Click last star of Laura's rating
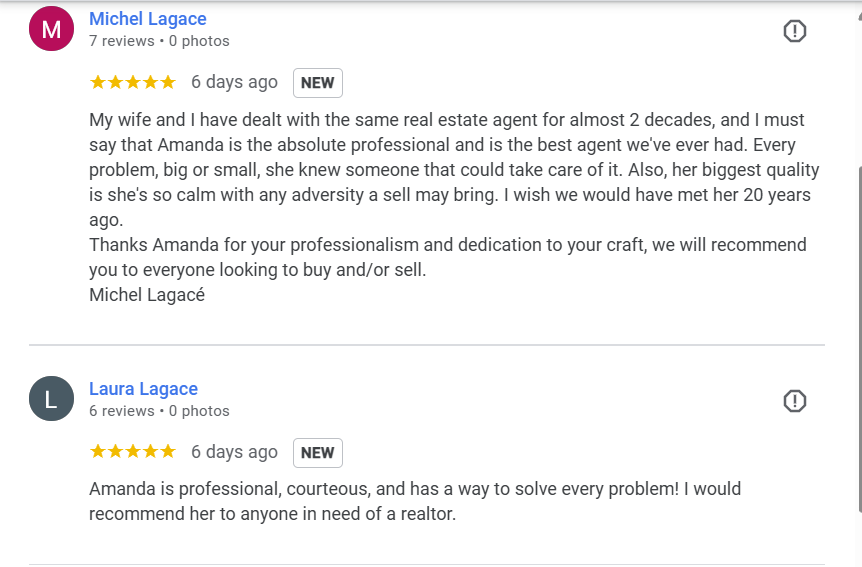This screenshot has height=567, width=862. click(167, 452)
